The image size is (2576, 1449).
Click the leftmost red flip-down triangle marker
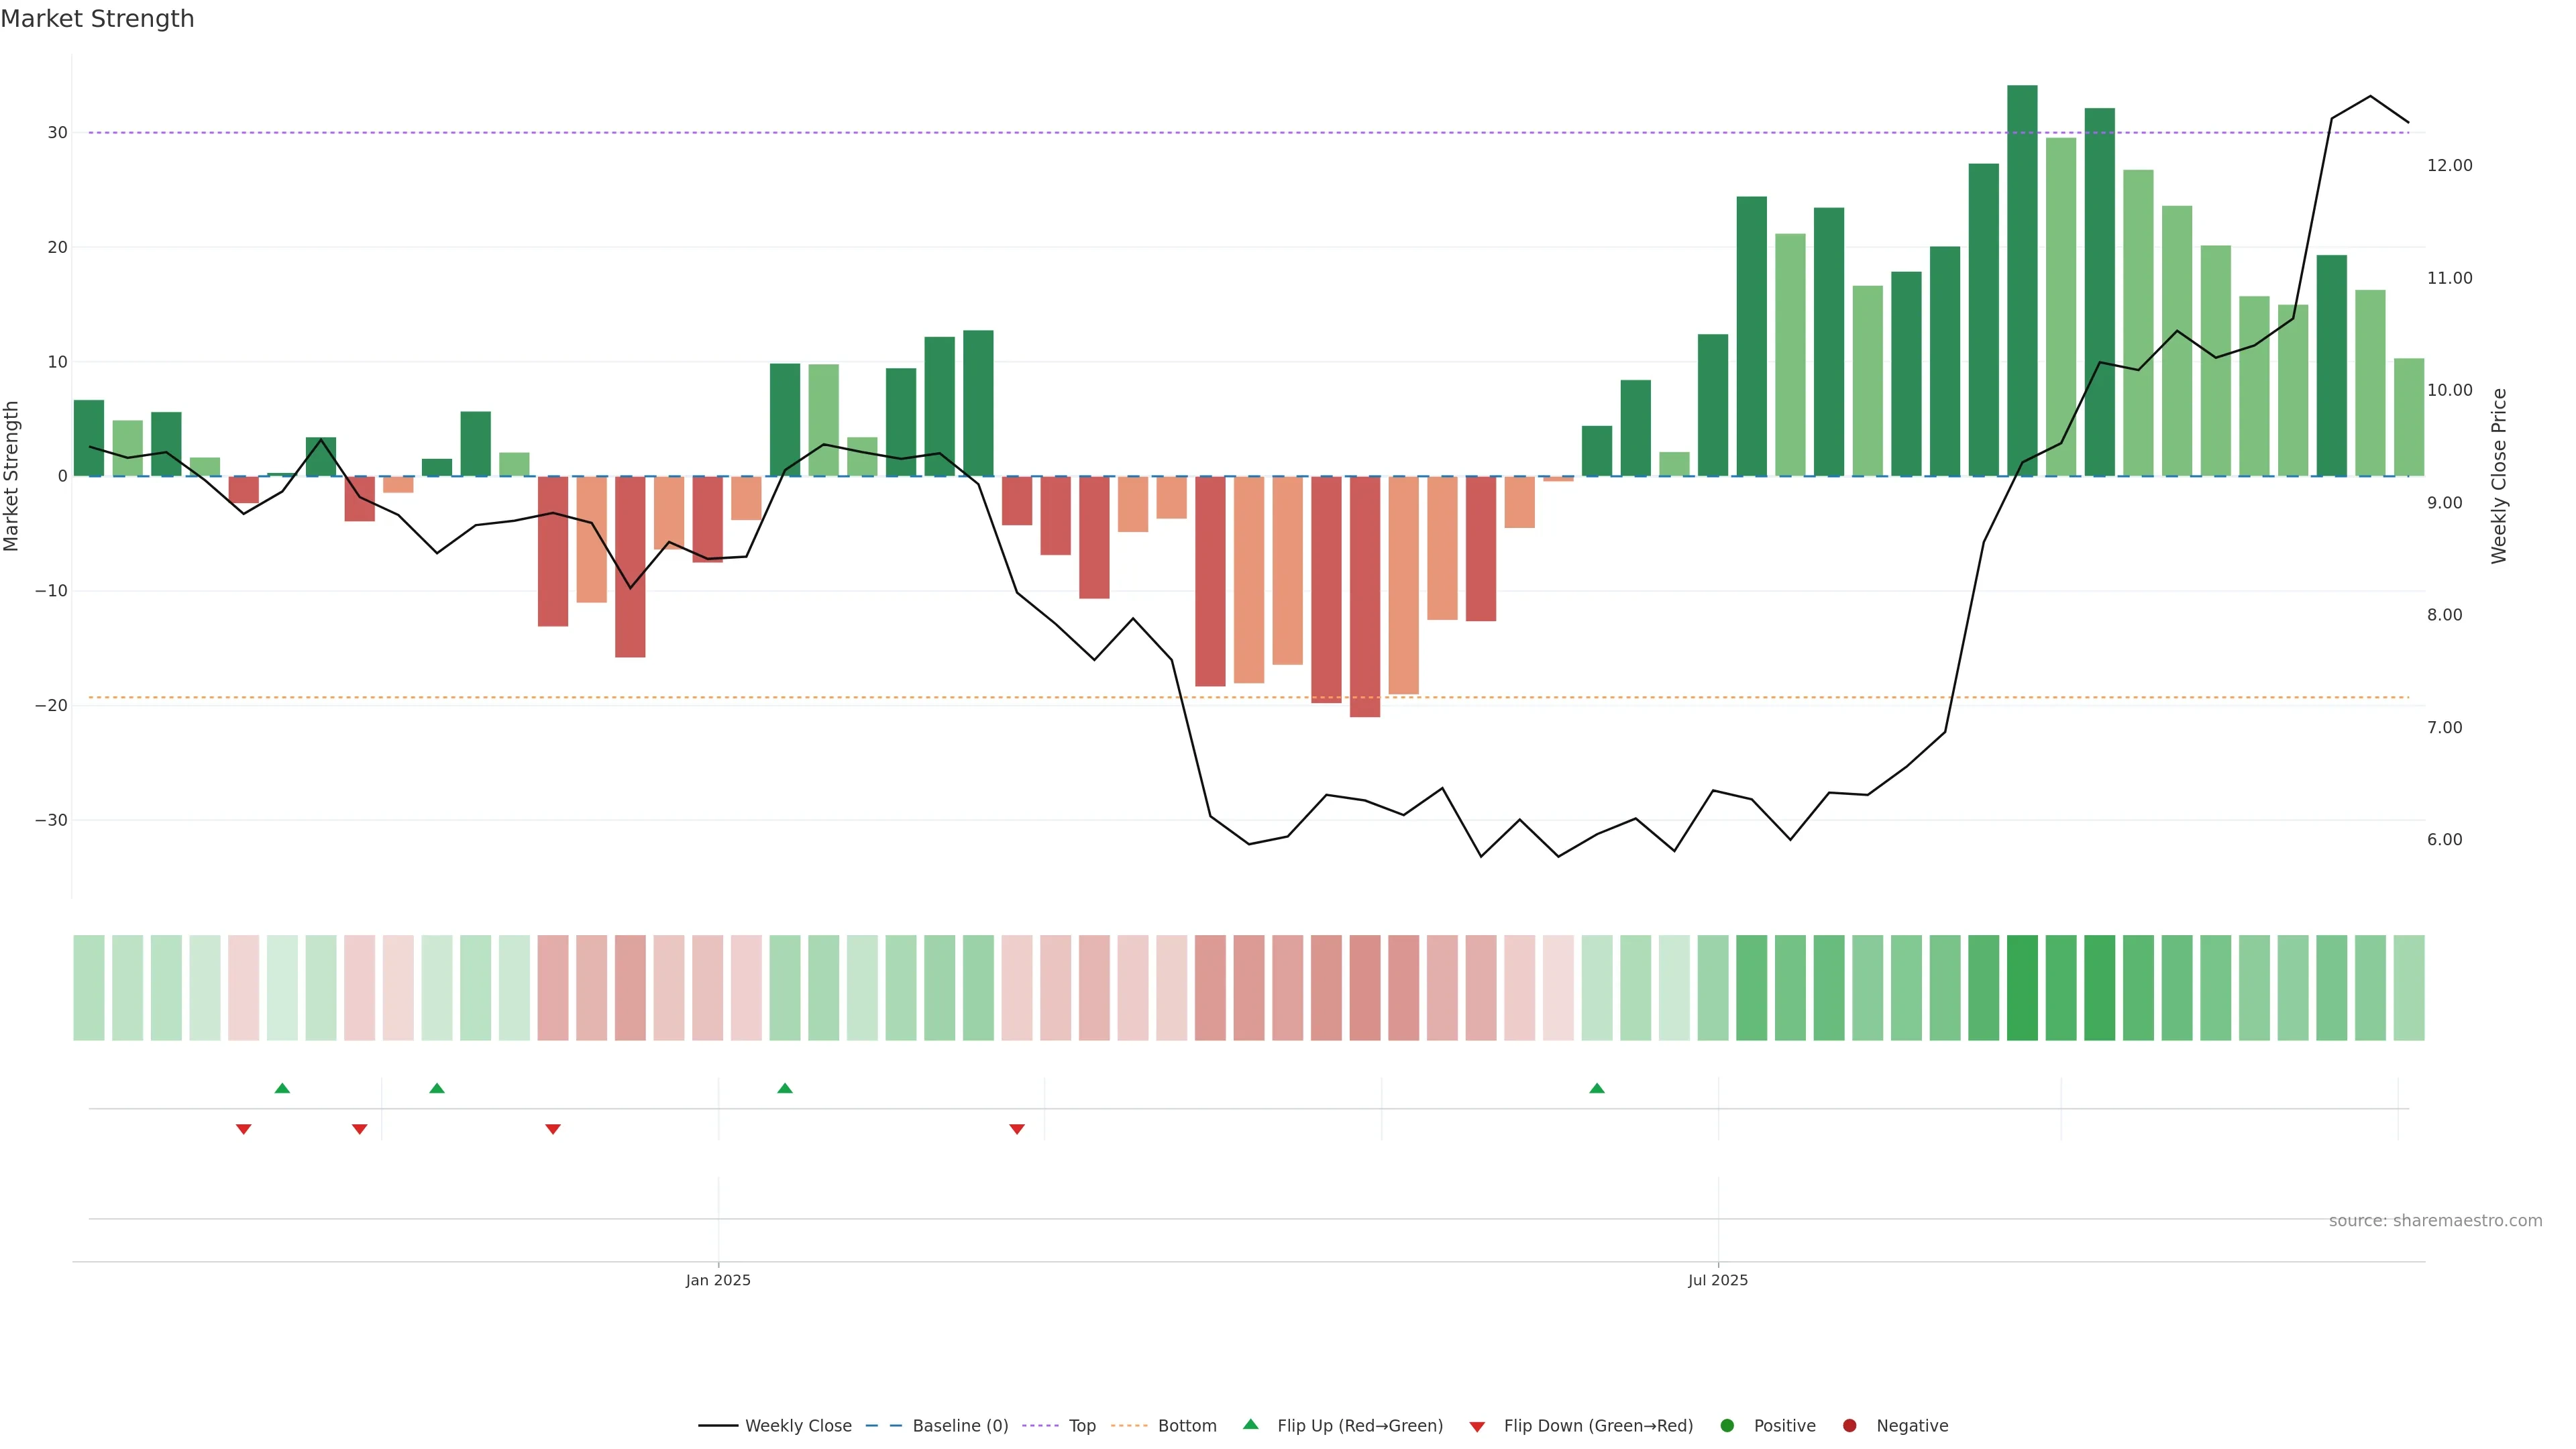pos(243,1129)
